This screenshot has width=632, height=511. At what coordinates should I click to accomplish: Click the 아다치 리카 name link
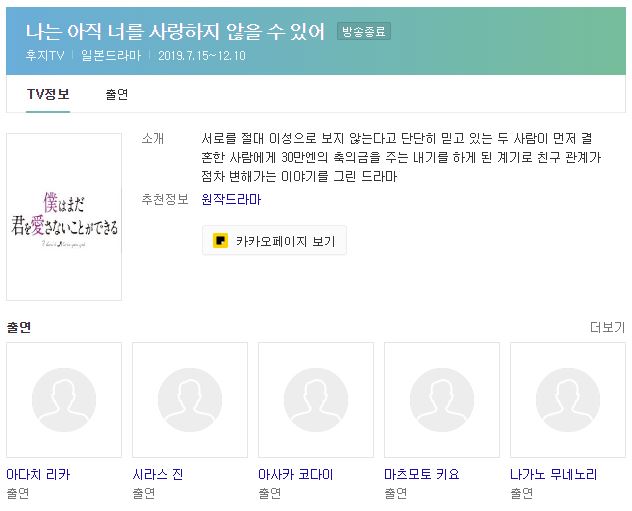[x=38, y=474]
